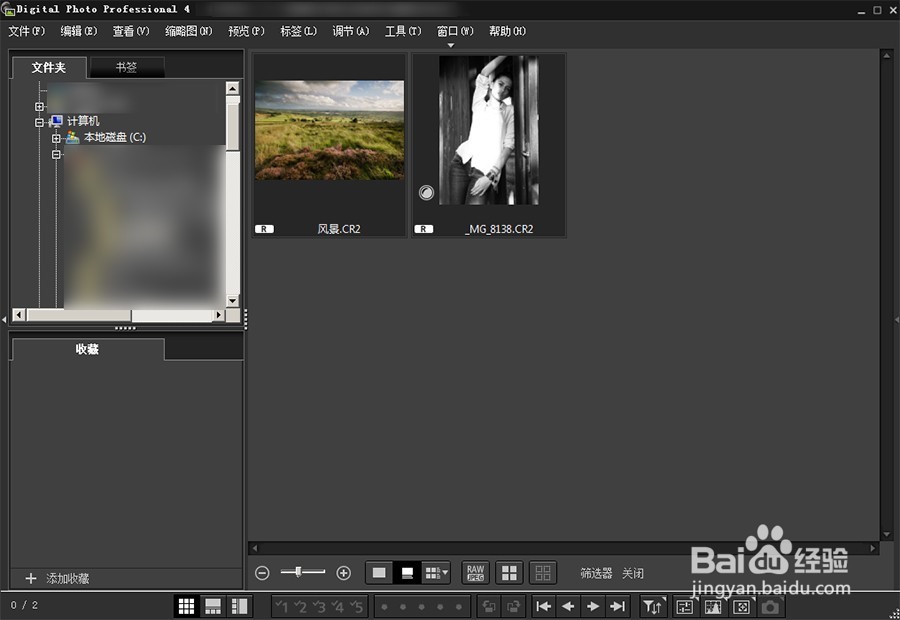Select the 风景.CR2 landscape thumbnail
The height and width of the screenshot is (620, 900).
click(x=329, y=145)
